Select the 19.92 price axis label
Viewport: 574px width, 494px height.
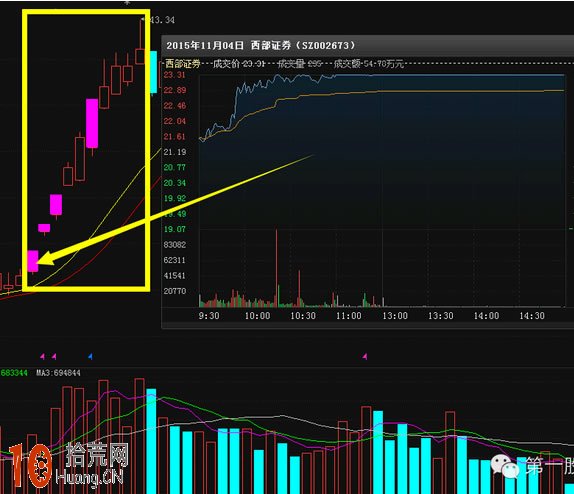pyautogui.click(x=175, y=198)
